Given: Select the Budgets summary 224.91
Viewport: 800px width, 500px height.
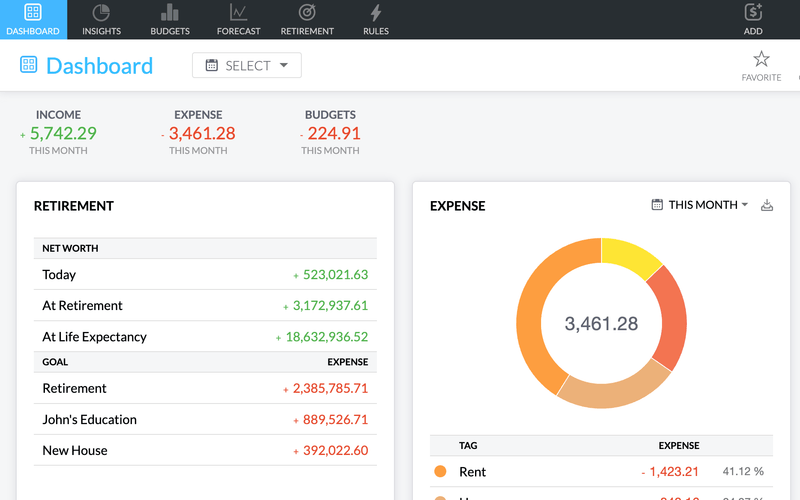Looking at the screenshot, I should (334, 133).
